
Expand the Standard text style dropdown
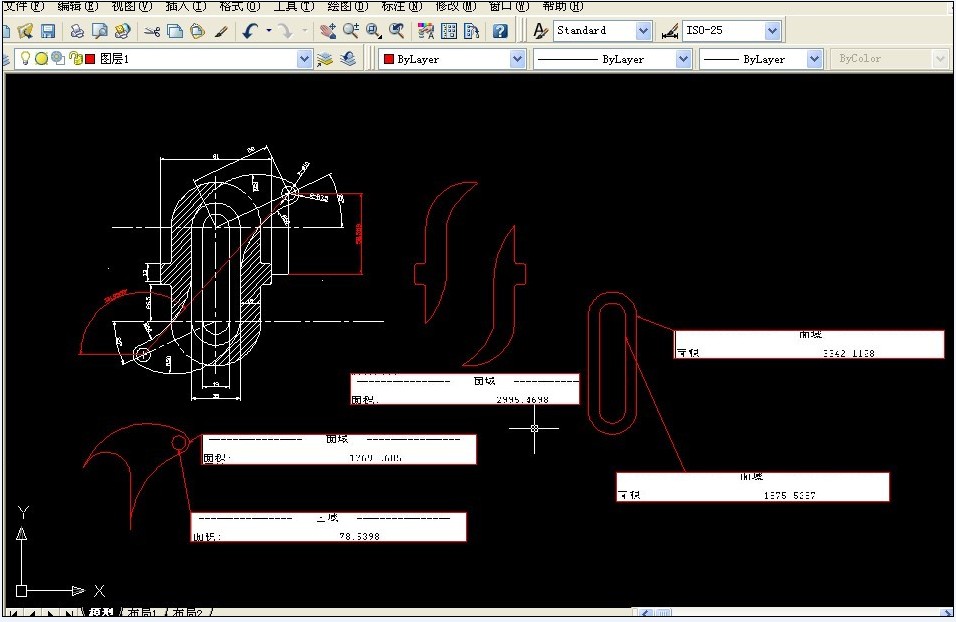click(x=643, y=30)
